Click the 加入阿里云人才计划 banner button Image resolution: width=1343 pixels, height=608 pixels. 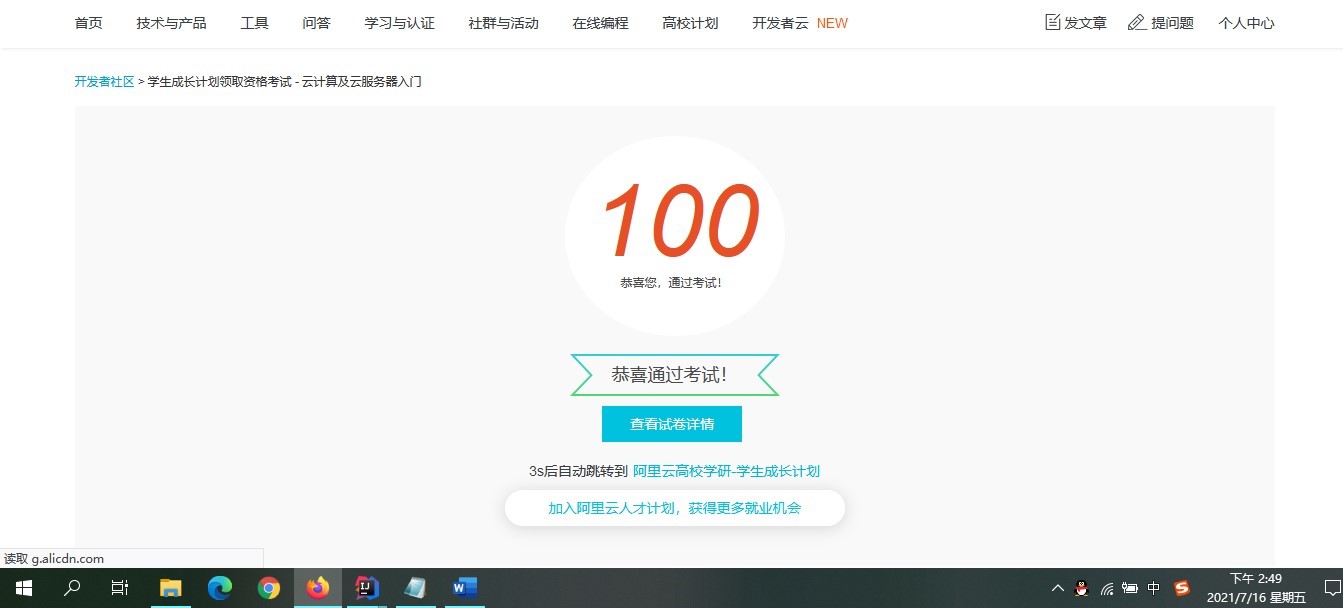(674, 508)
